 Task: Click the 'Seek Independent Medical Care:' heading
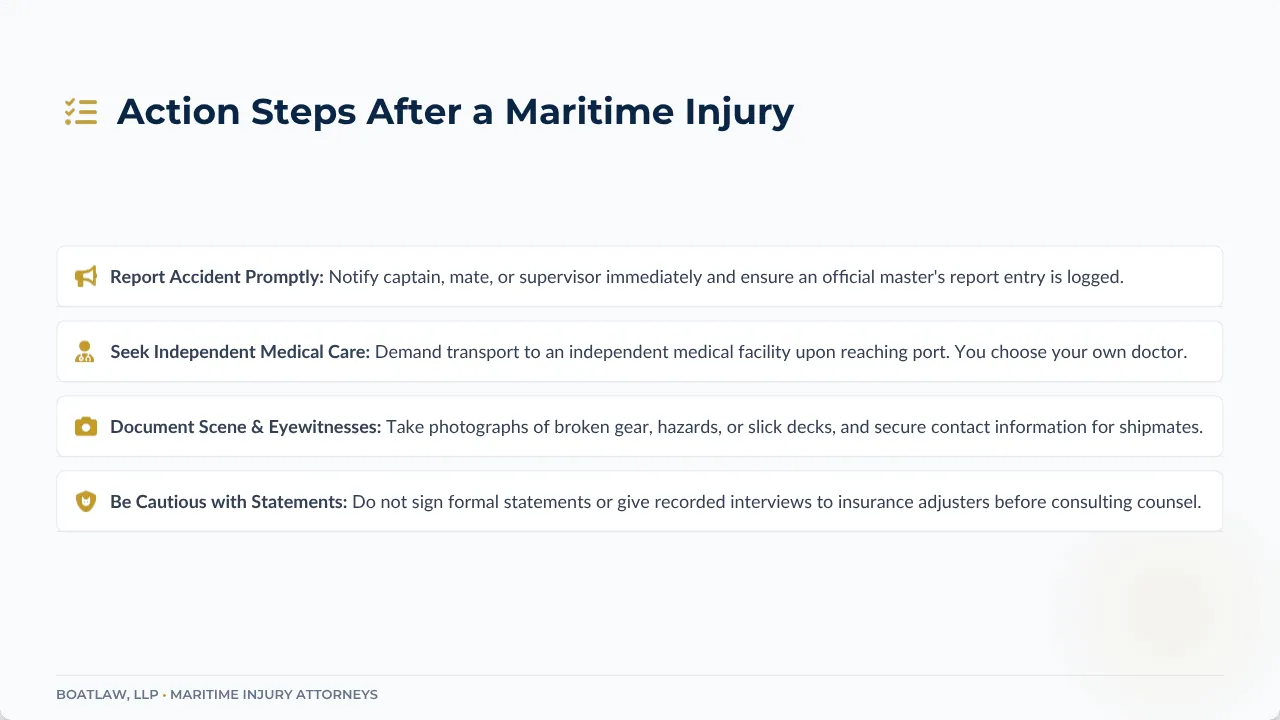240,352
